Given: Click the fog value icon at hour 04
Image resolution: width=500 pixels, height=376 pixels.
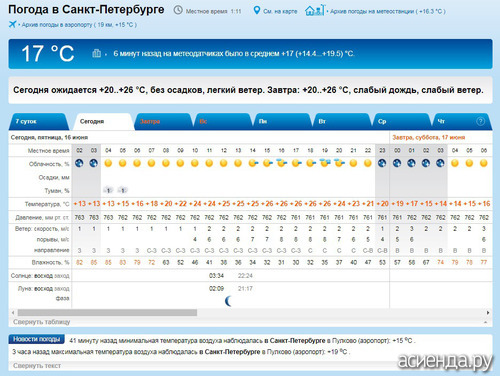Looking at the screenshot, I should tap(108, 190).
